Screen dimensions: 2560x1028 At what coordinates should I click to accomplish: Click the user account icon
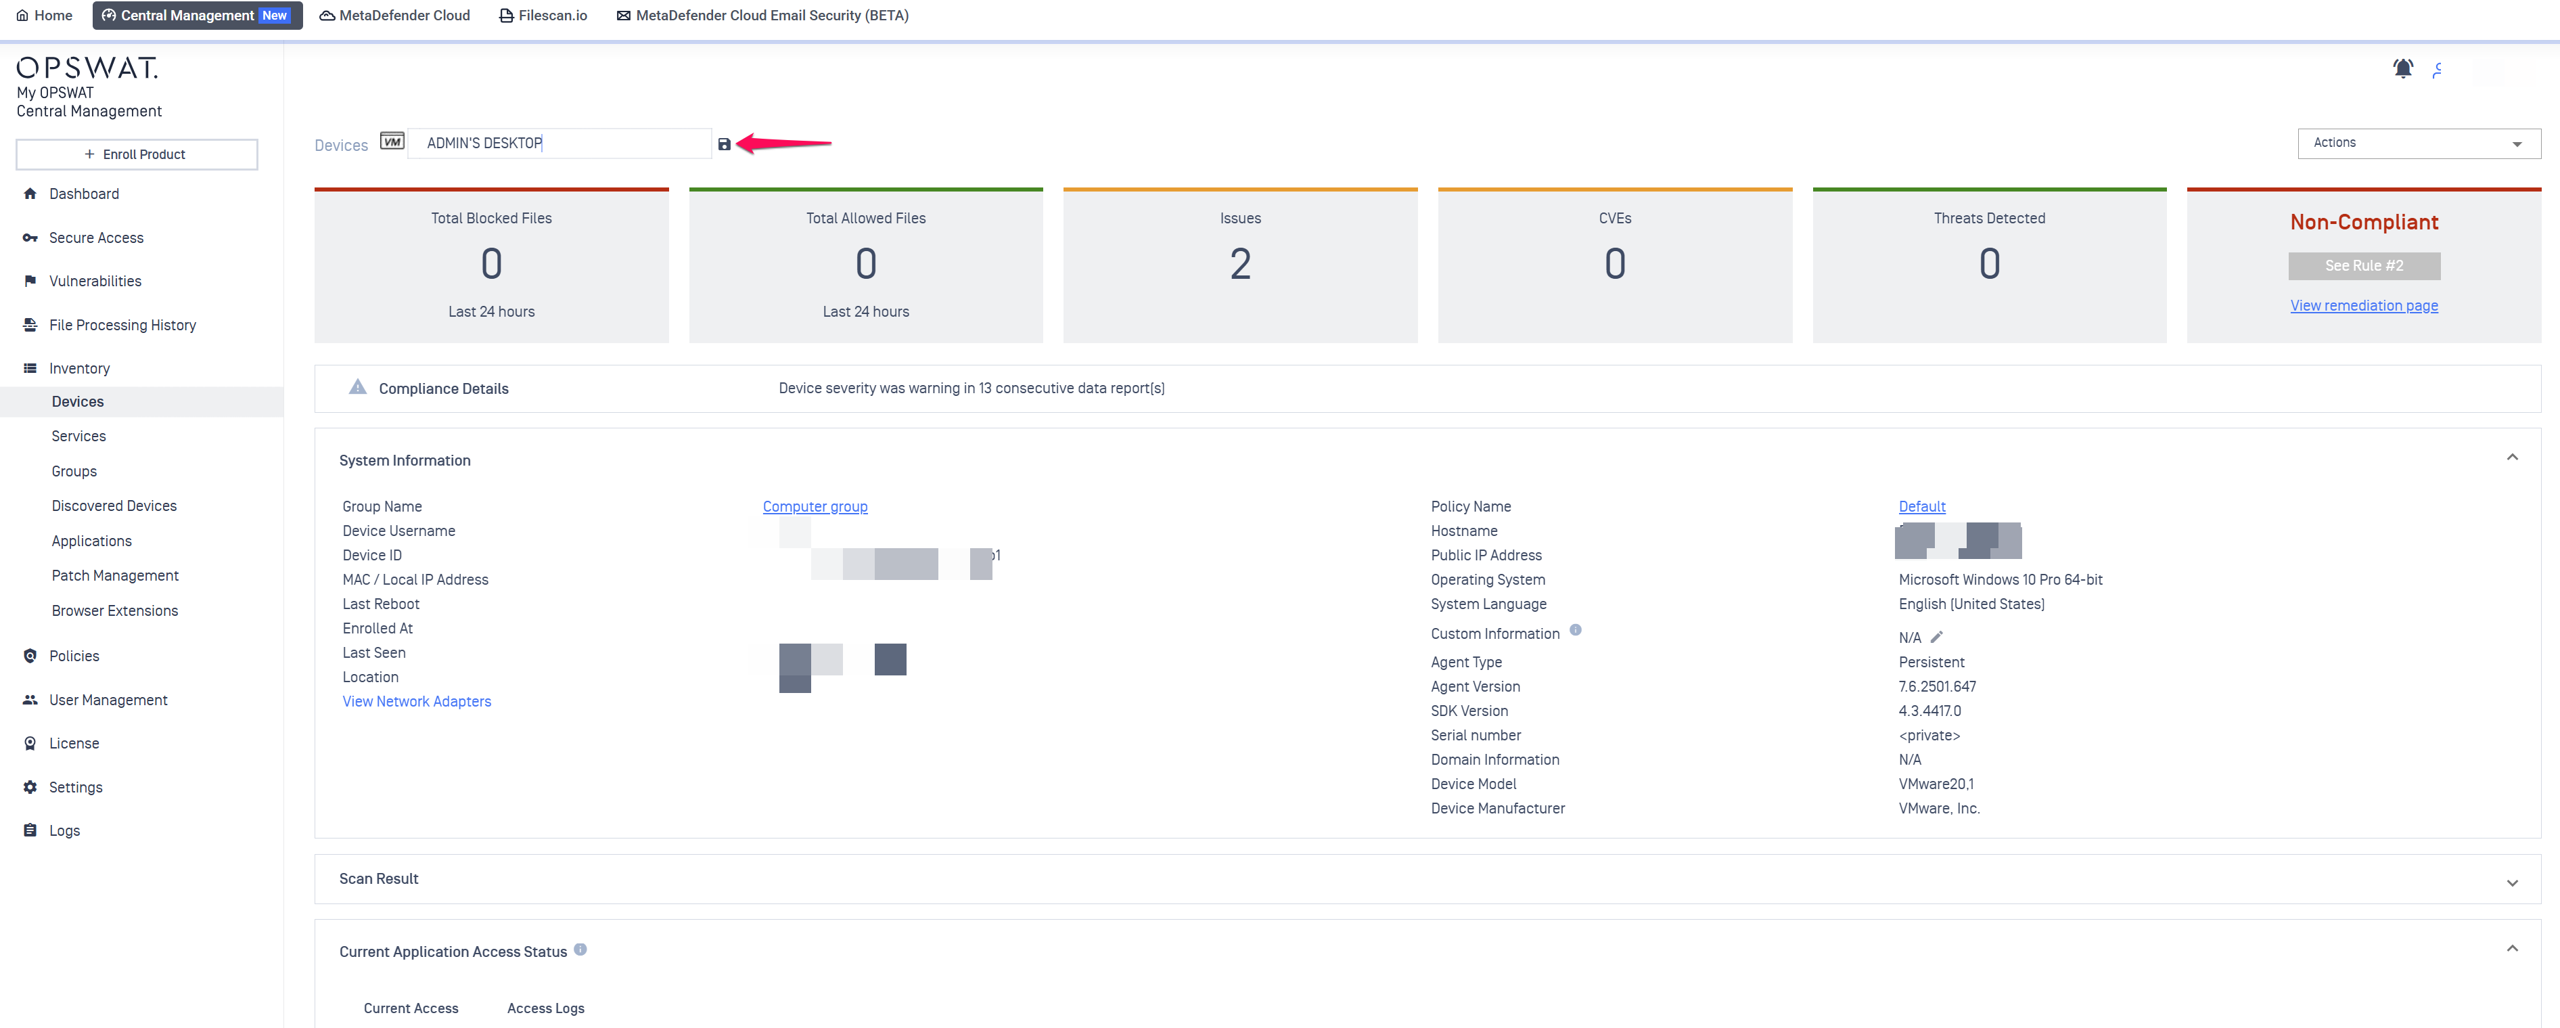[x=2438, y=69]
